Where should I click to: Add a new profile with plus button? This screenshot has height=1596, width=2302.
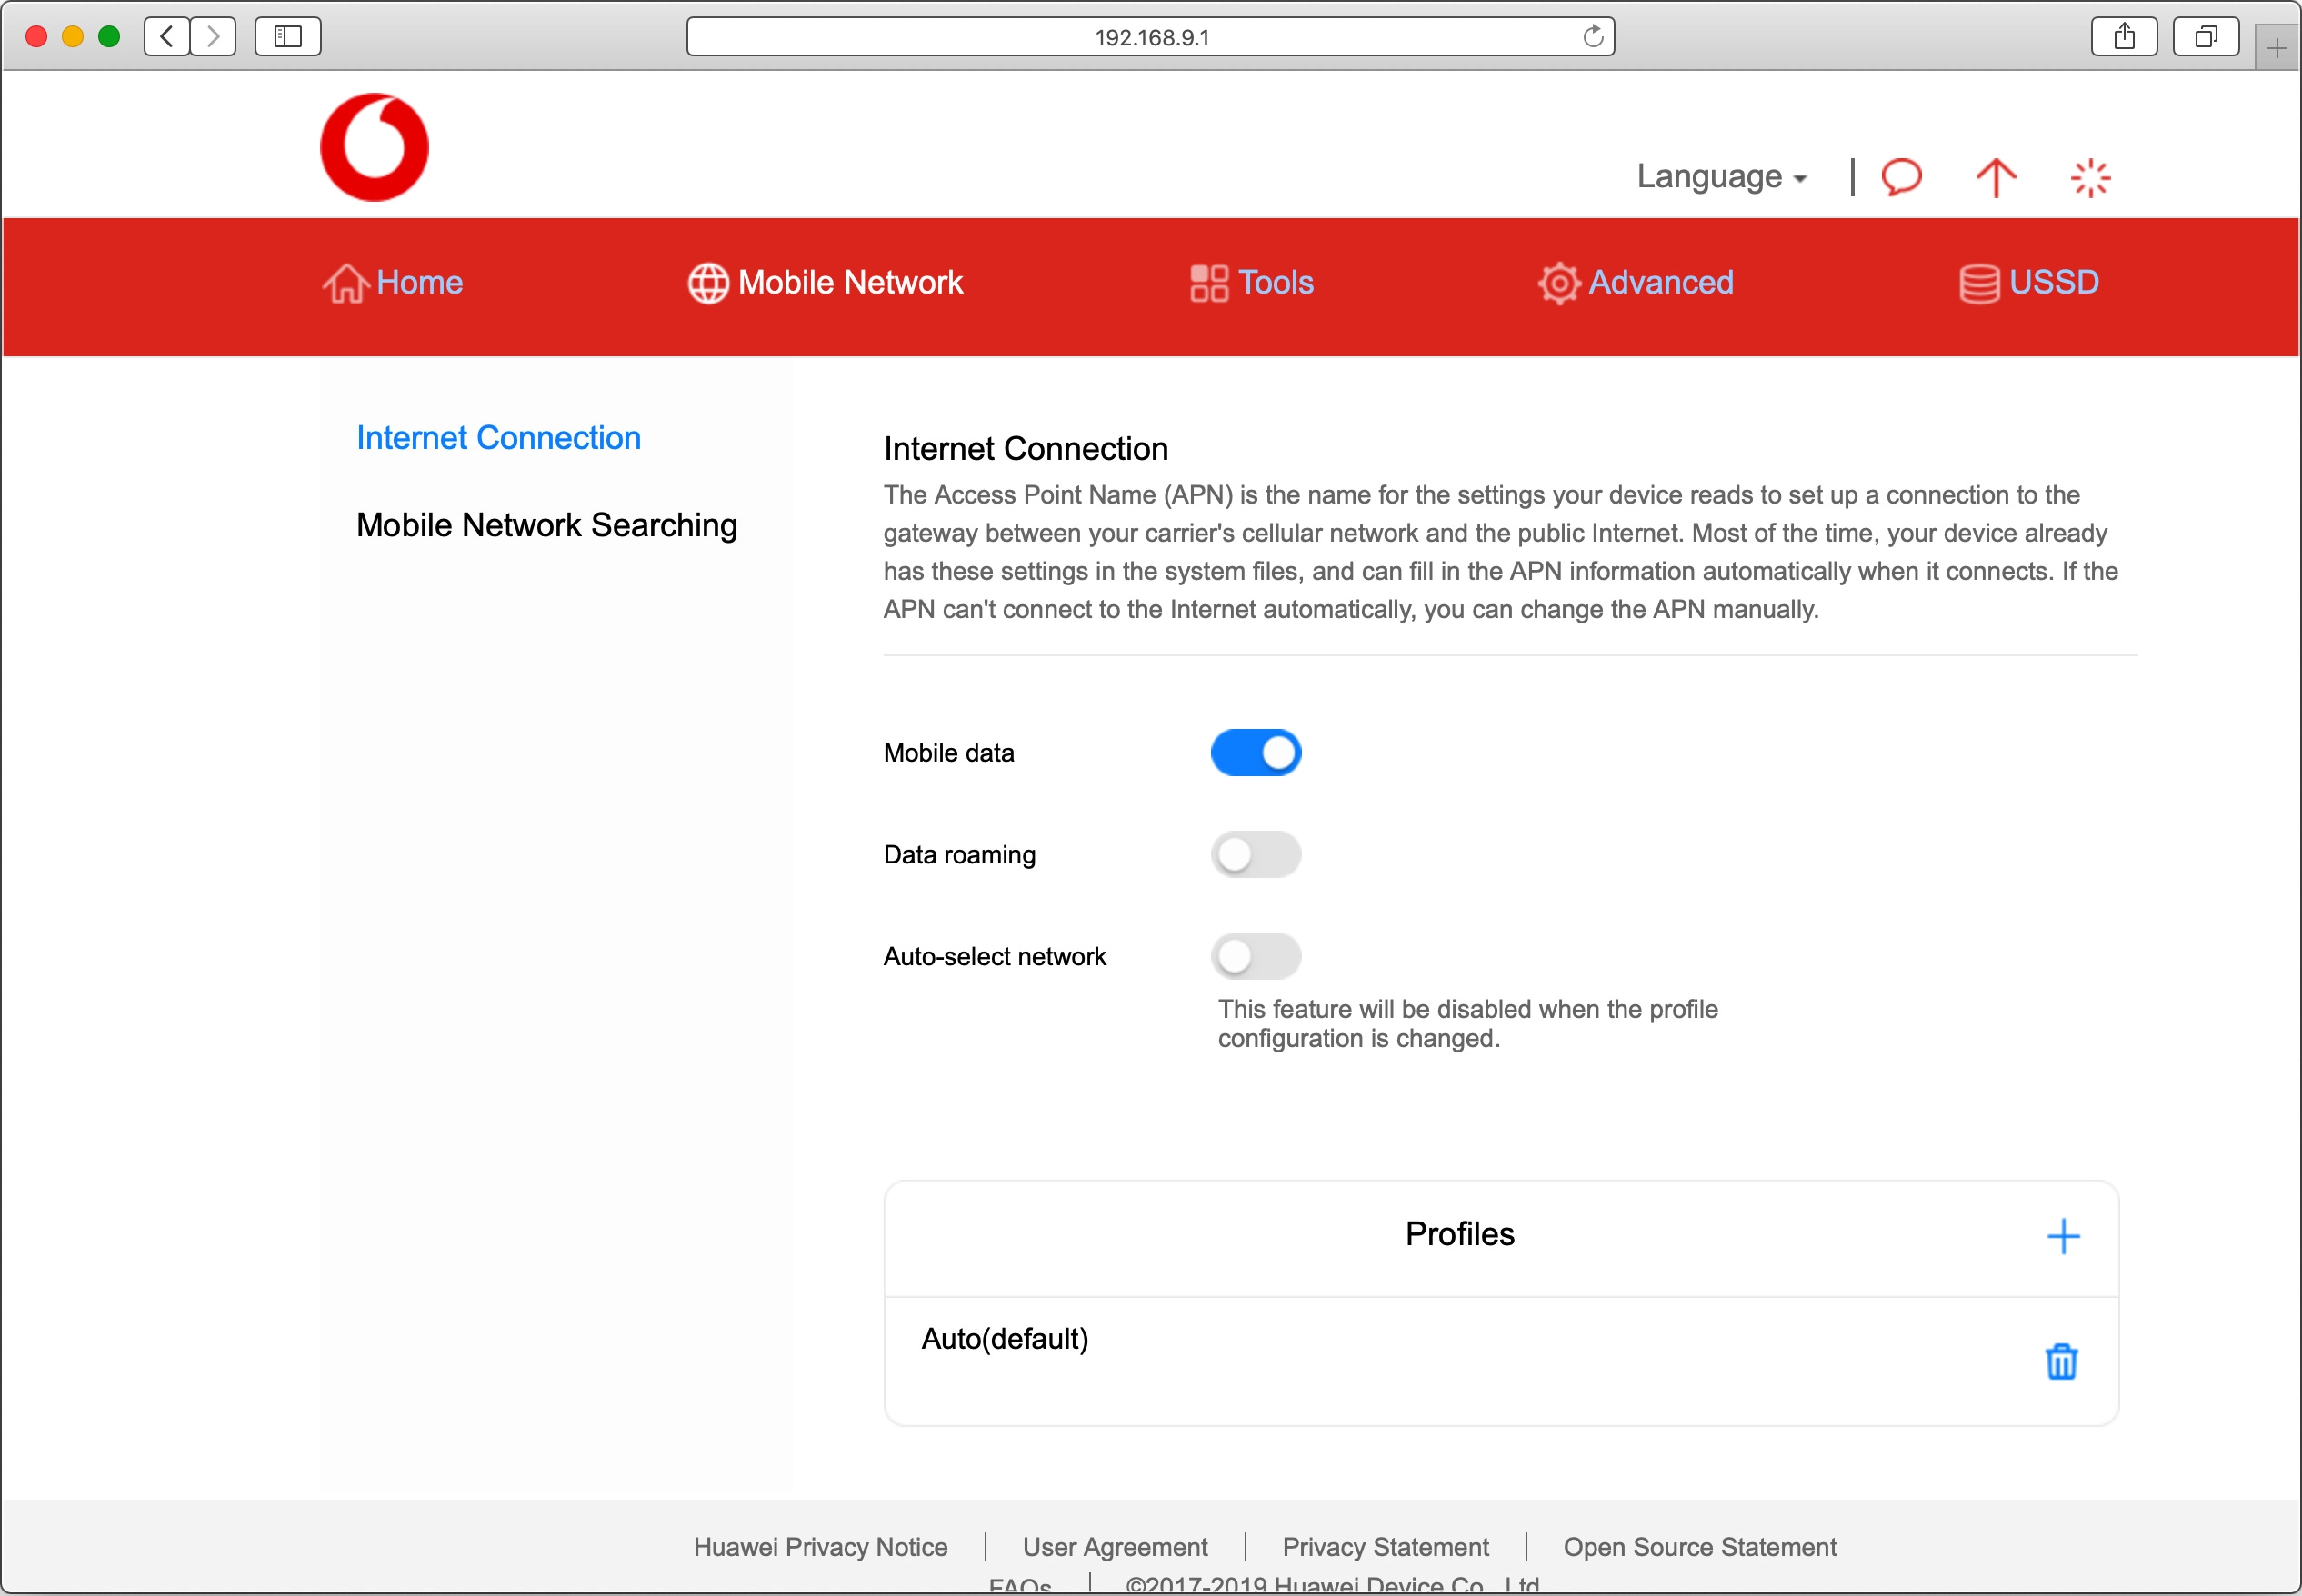point(2064,1236)
